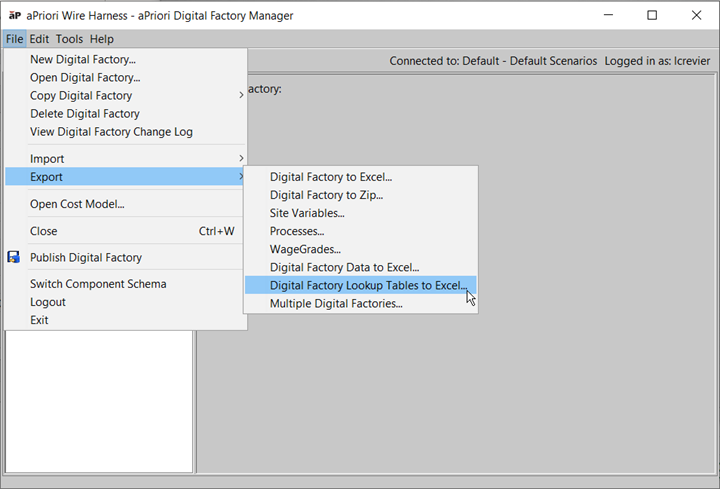This screenshot has width=720, height=489.
Task: Choose Multiple Digital Factories... export
Action: click(x=360, y=304)
